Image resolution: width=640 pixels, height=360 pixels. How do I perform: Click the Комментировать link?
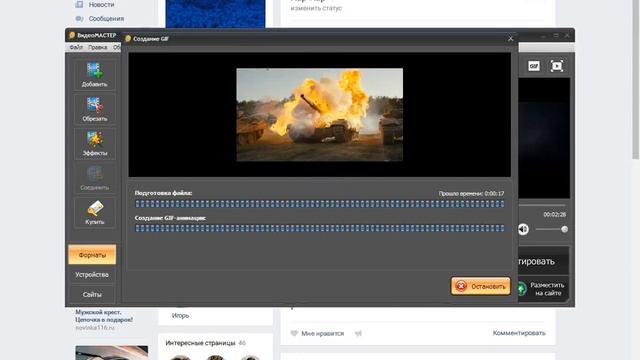coord(519,333)
